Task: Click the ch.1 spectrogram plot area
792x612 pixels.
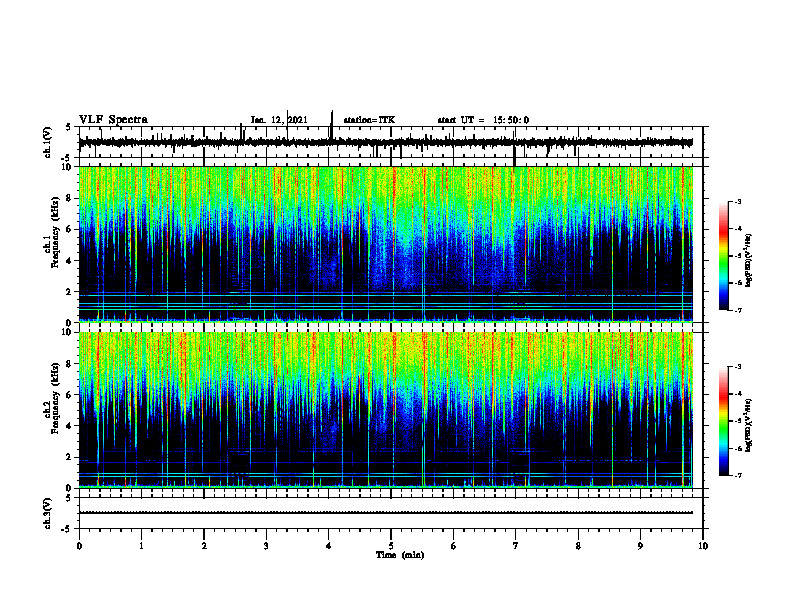Action: (x=385, y=244)
